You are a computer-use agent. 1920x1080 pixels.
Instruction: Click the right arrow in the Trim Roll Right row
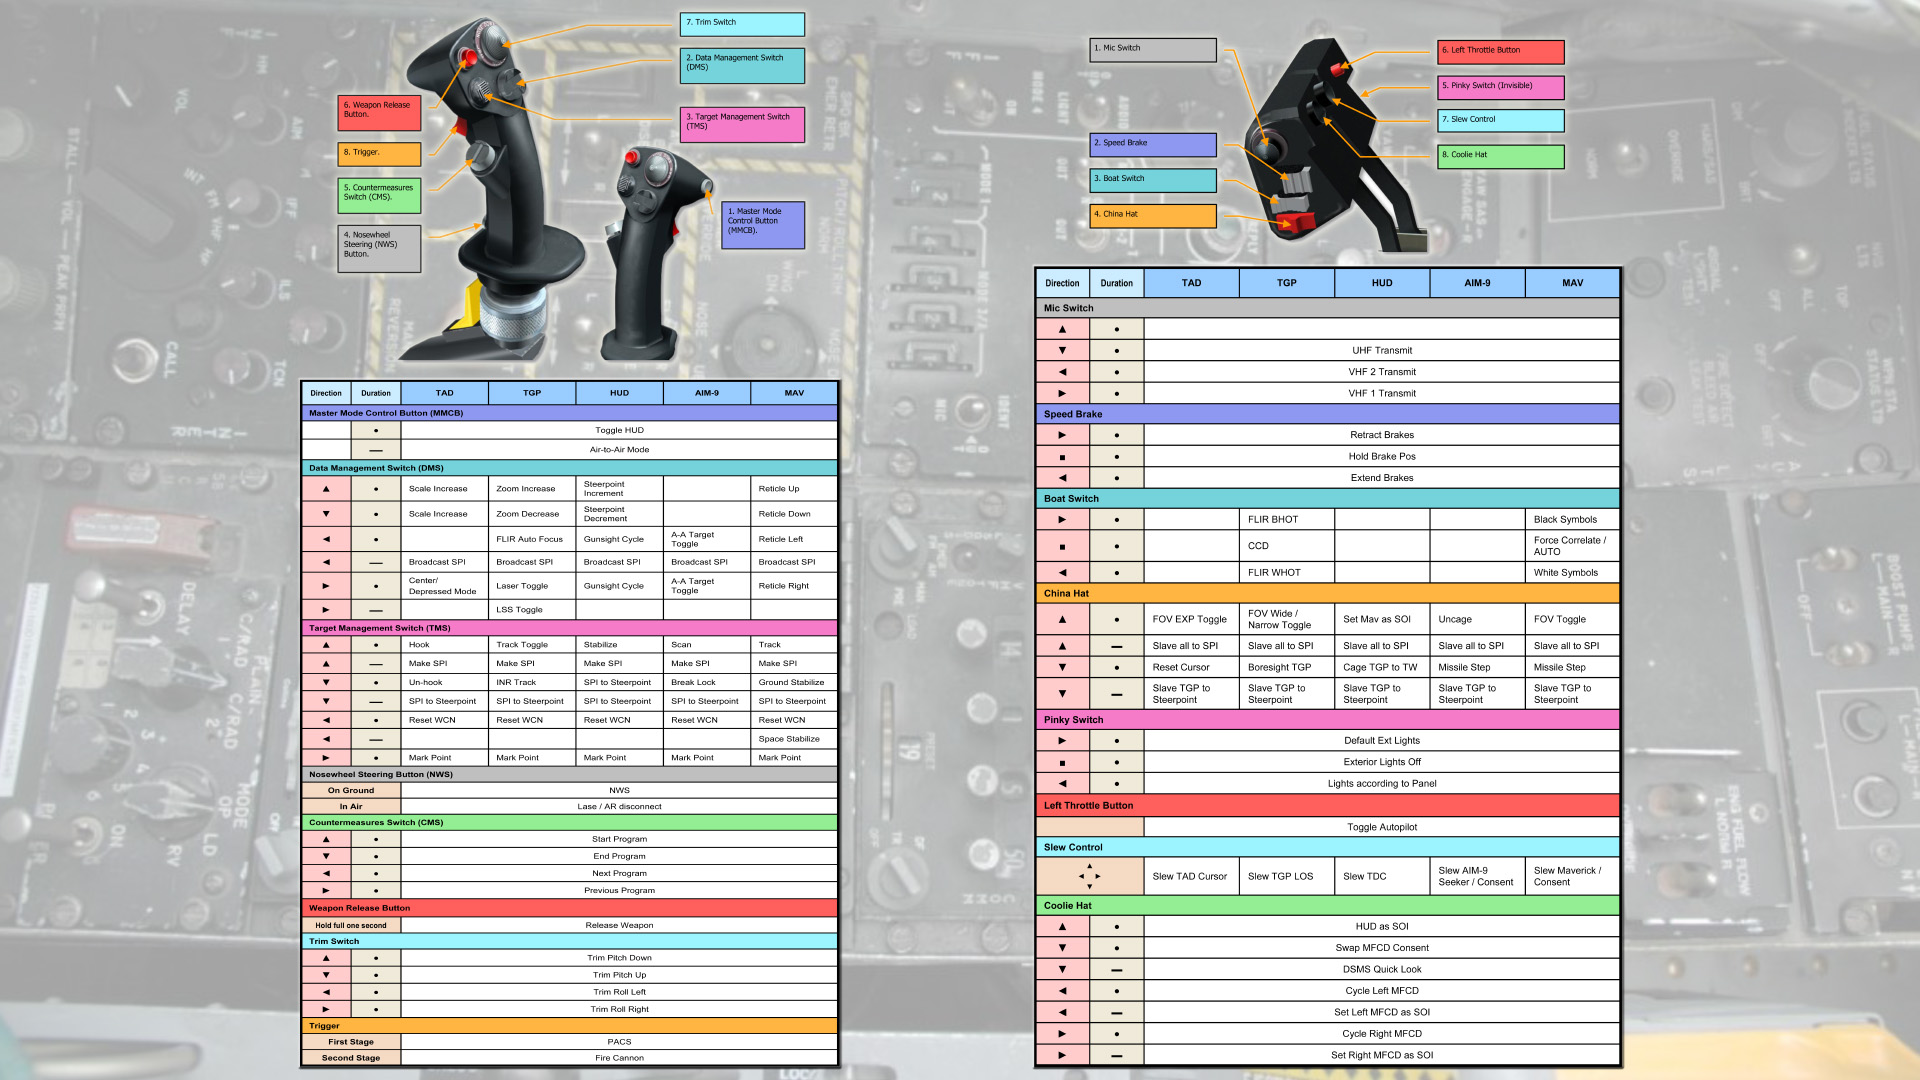[x=326, y=1009]
